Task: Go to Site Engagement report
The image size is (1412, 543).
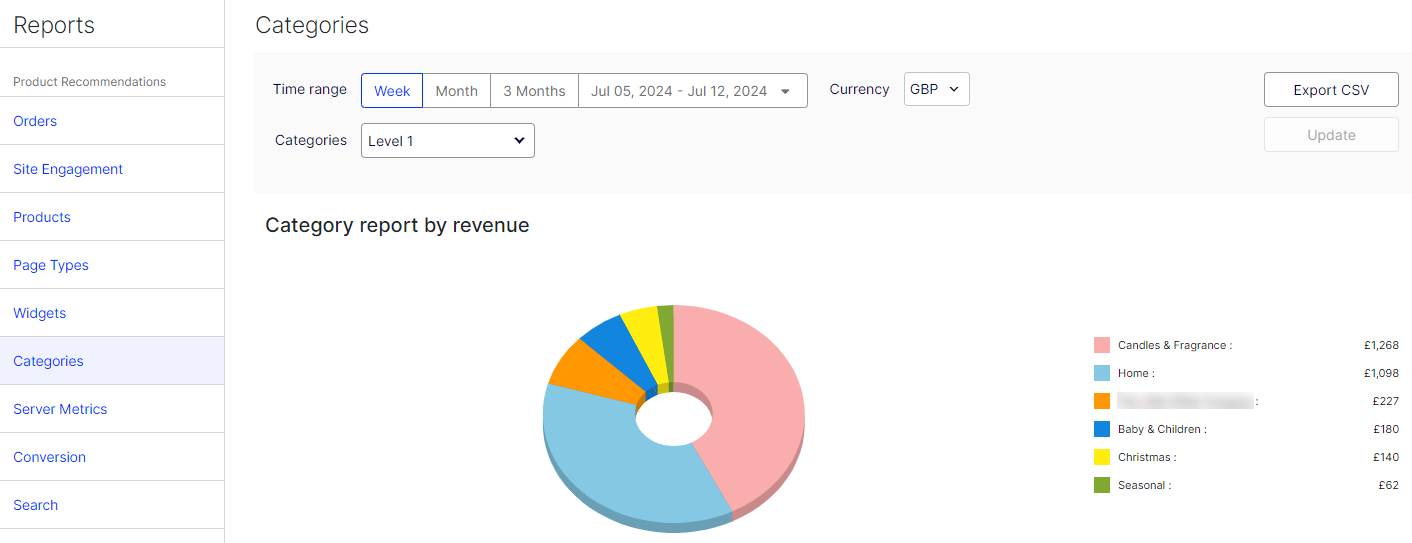Action: (x=68, y=169)
